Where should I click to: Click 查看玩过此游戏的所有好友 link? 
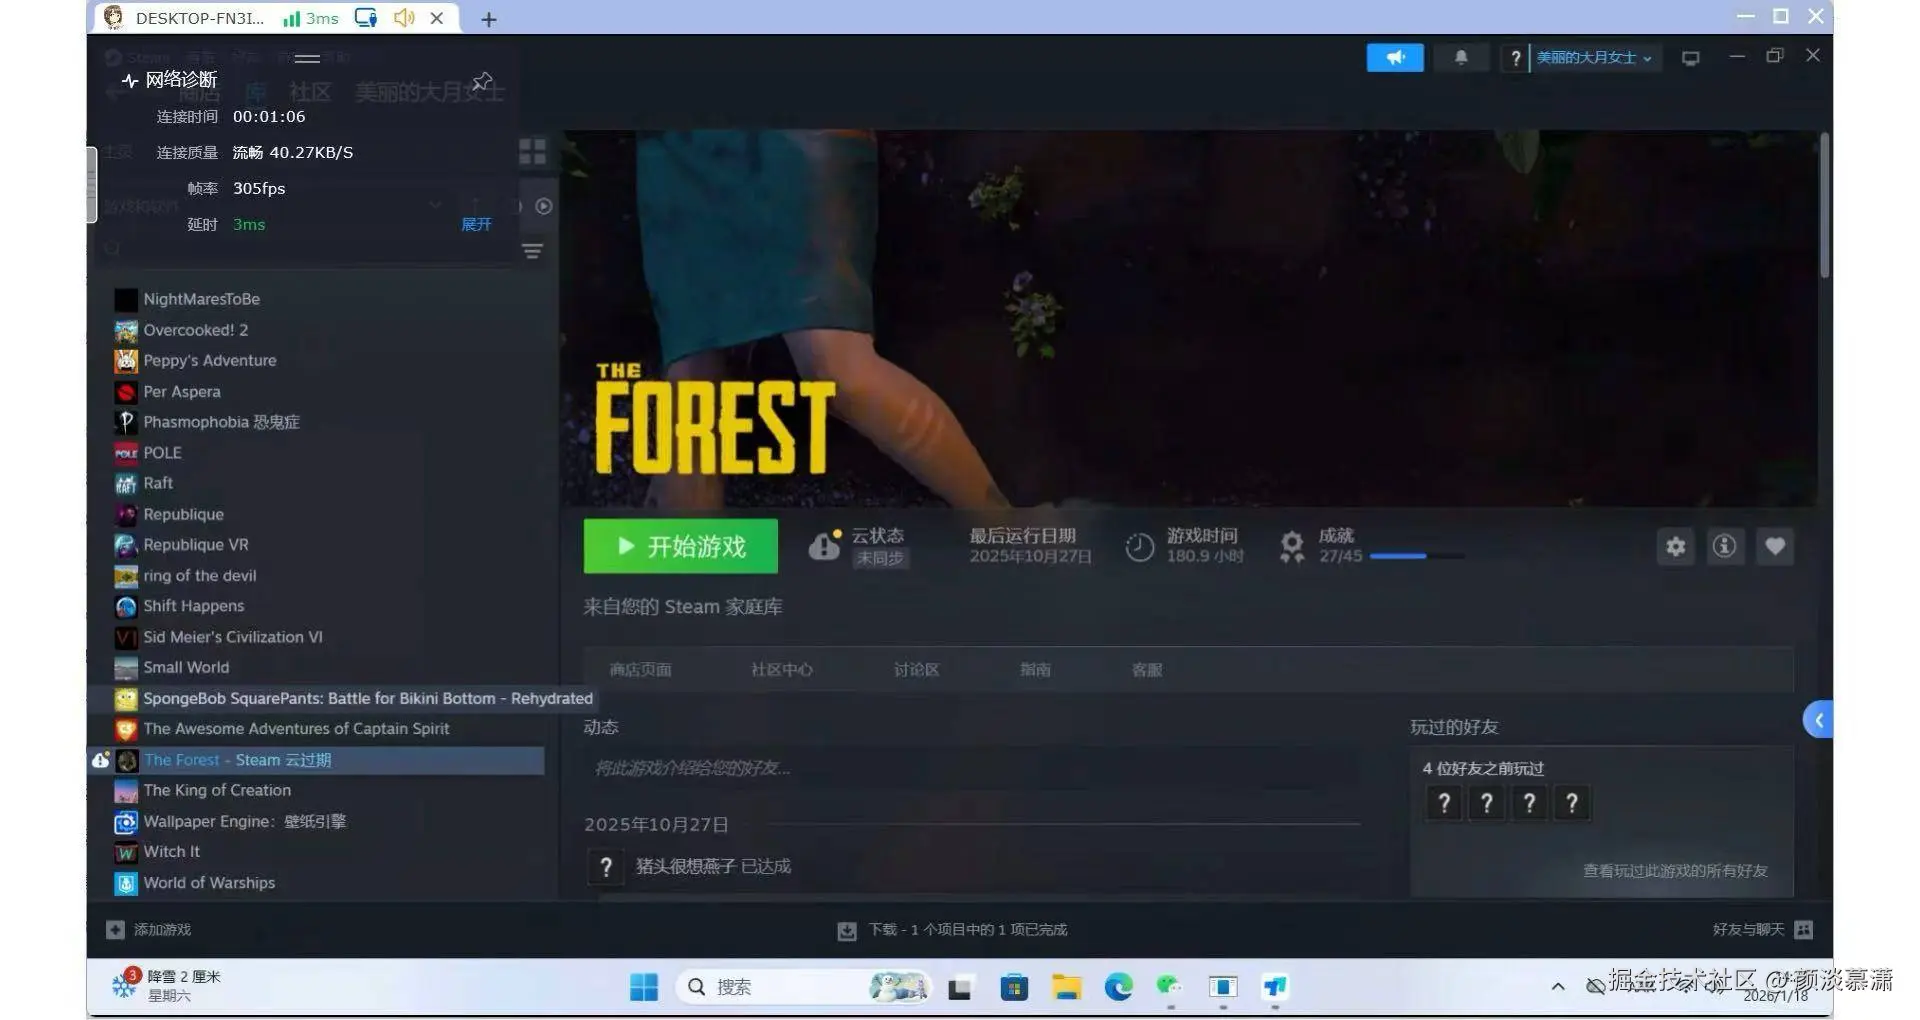1675,871
